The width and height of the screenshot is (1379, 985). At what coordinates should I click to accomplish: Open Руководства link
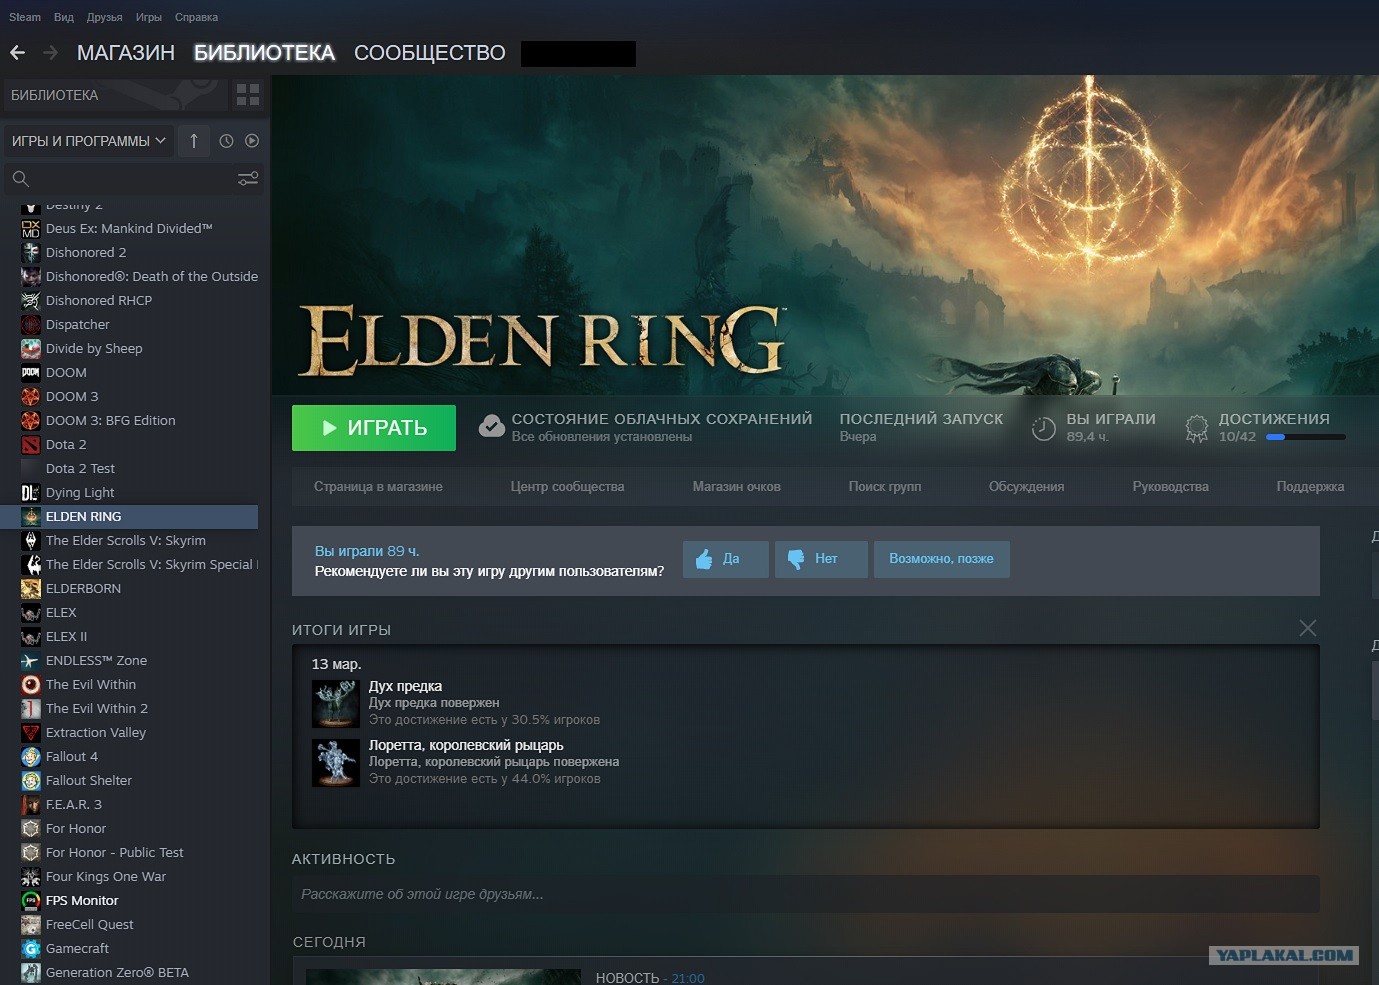tap(1171, 487)
